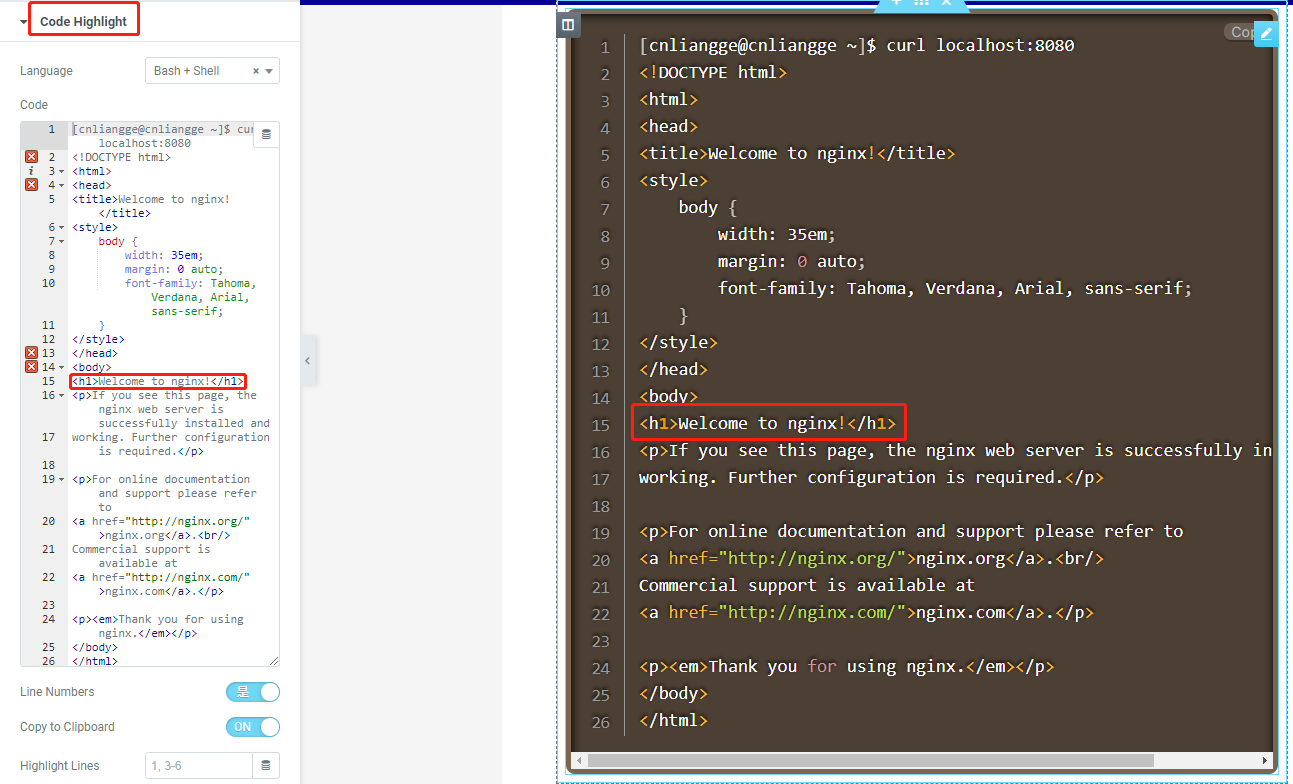Viewport: 1293px width, 784px height.
Task: Click the title Welcome to nginx line preview
Action: [x=797, y=153]
